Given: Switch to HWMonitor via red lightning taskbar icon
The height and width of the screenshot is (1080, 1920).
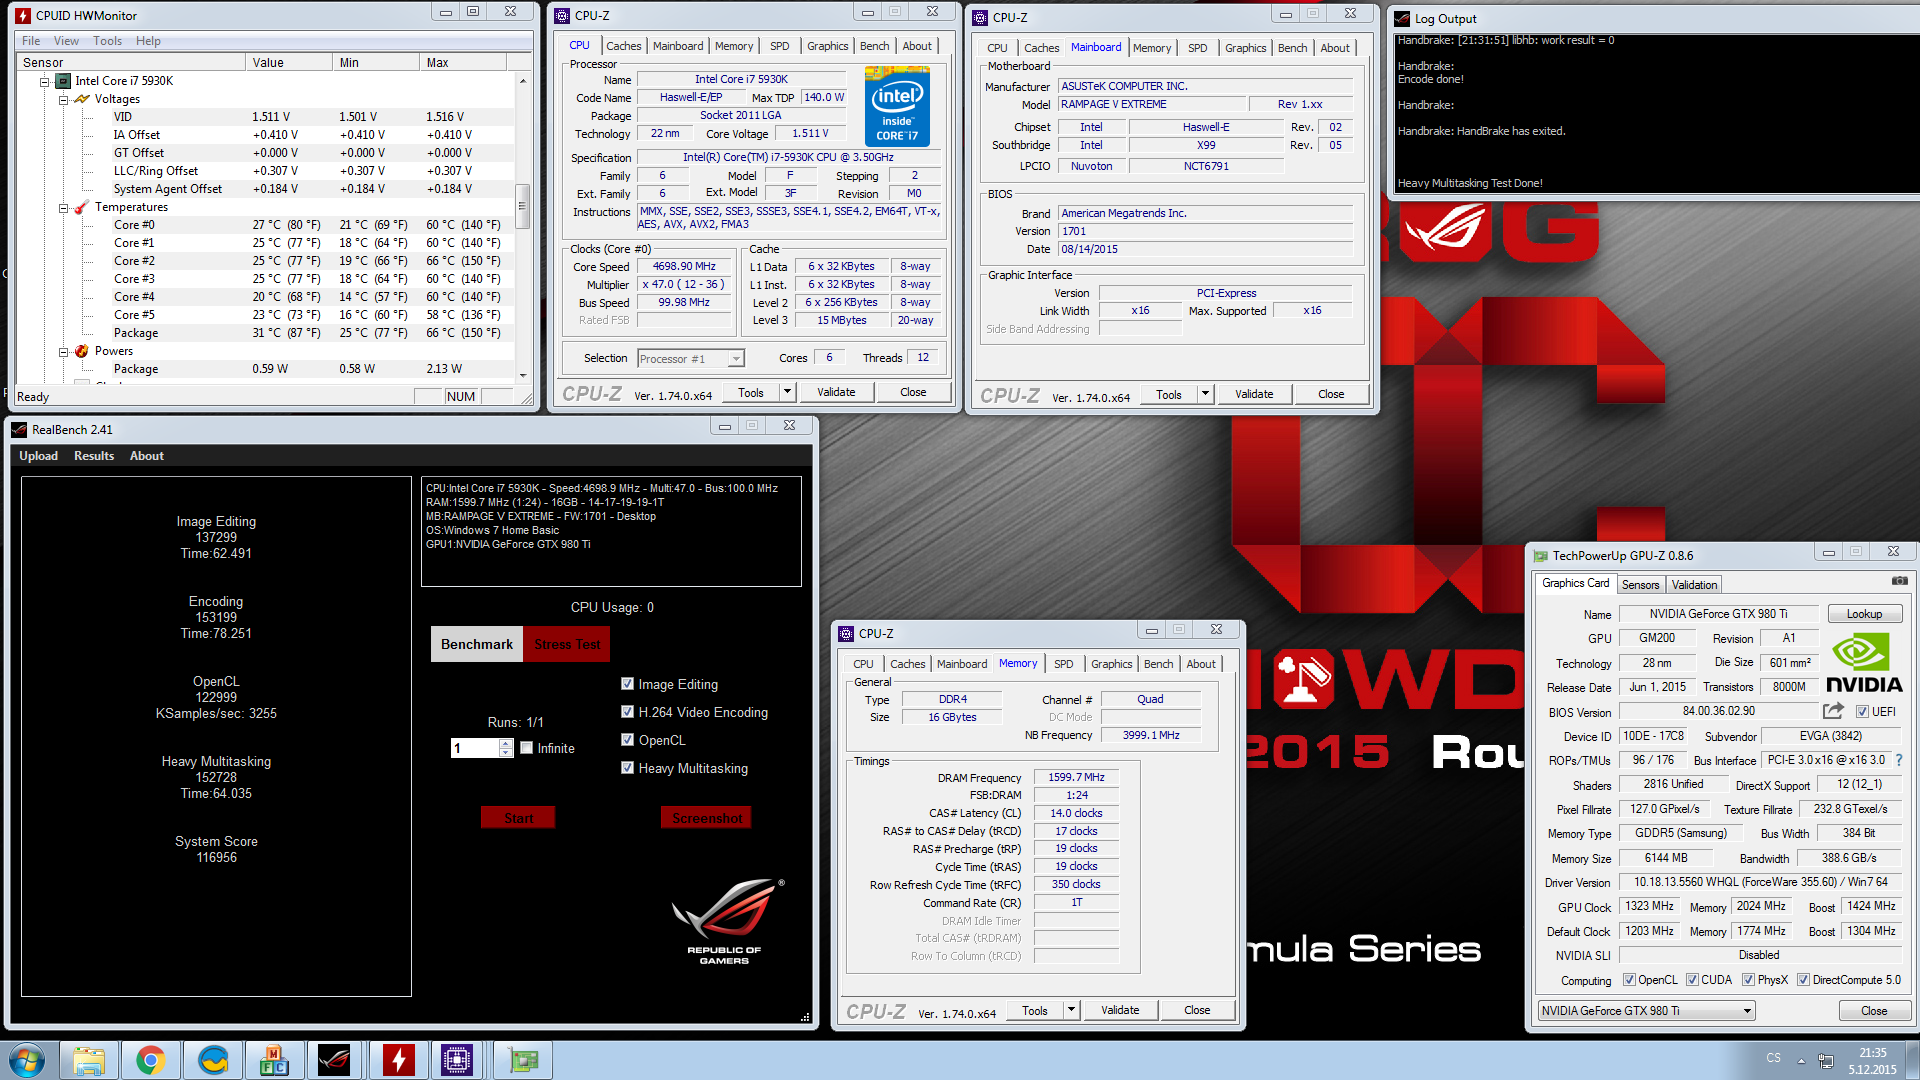Looking at the screenshot, I should 398,1060.
